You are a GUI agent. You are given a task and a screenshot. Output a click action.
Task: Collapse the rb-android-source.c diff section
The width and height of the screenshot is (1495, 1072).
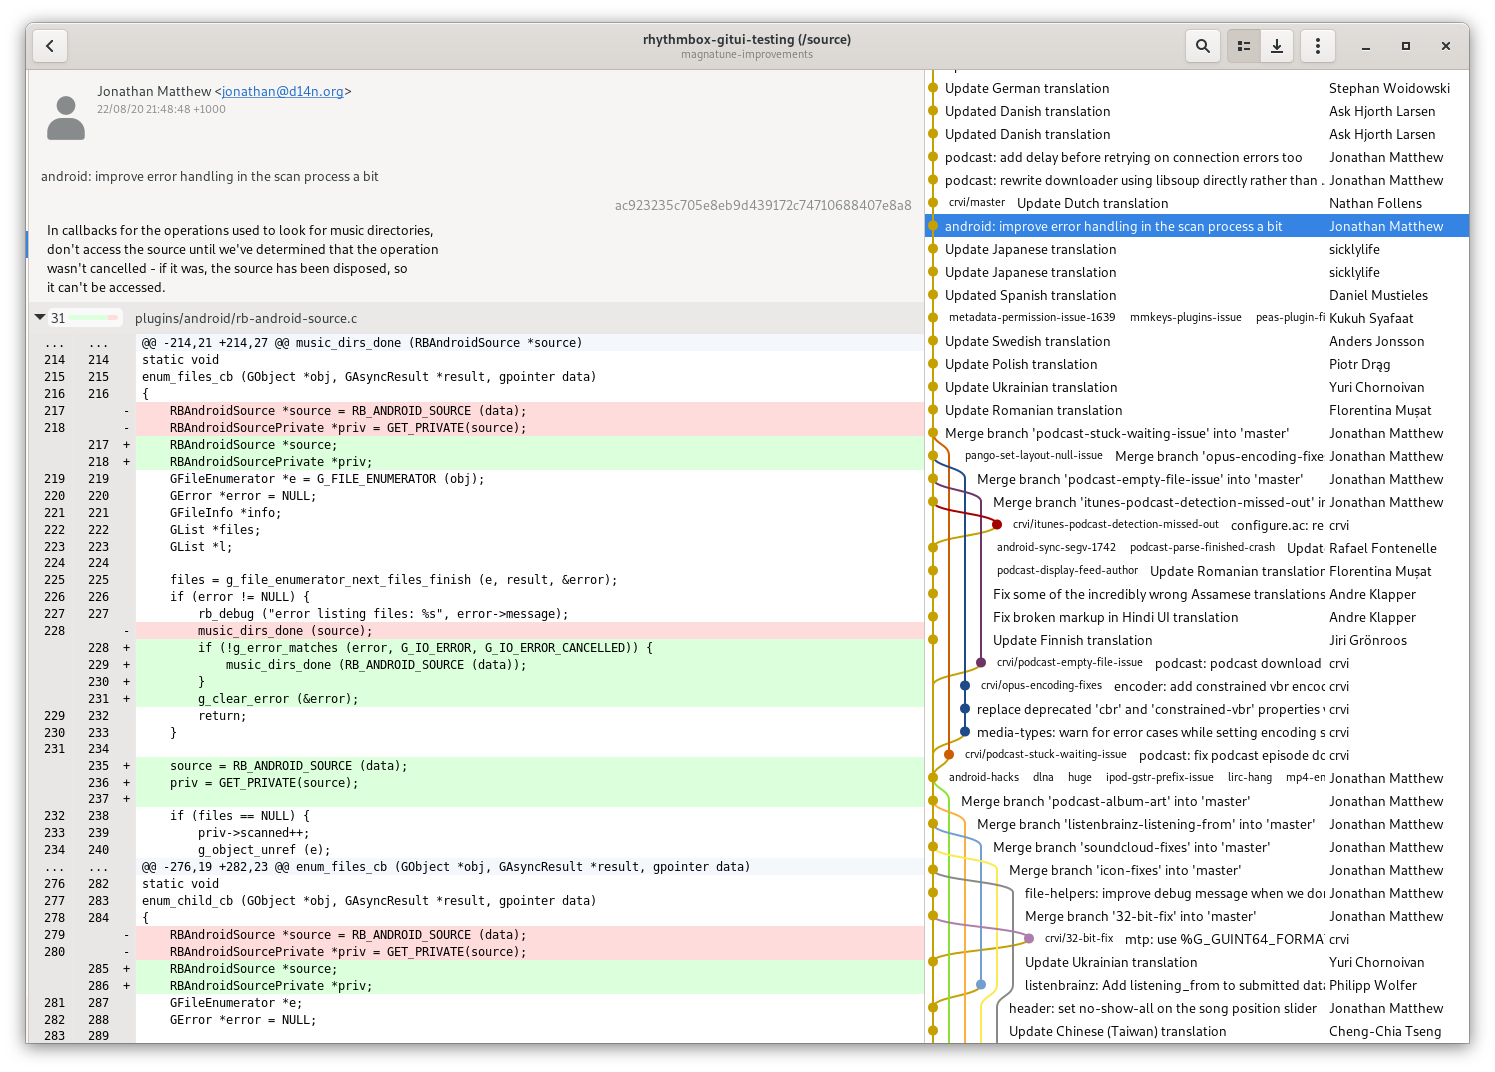point(41,317)
